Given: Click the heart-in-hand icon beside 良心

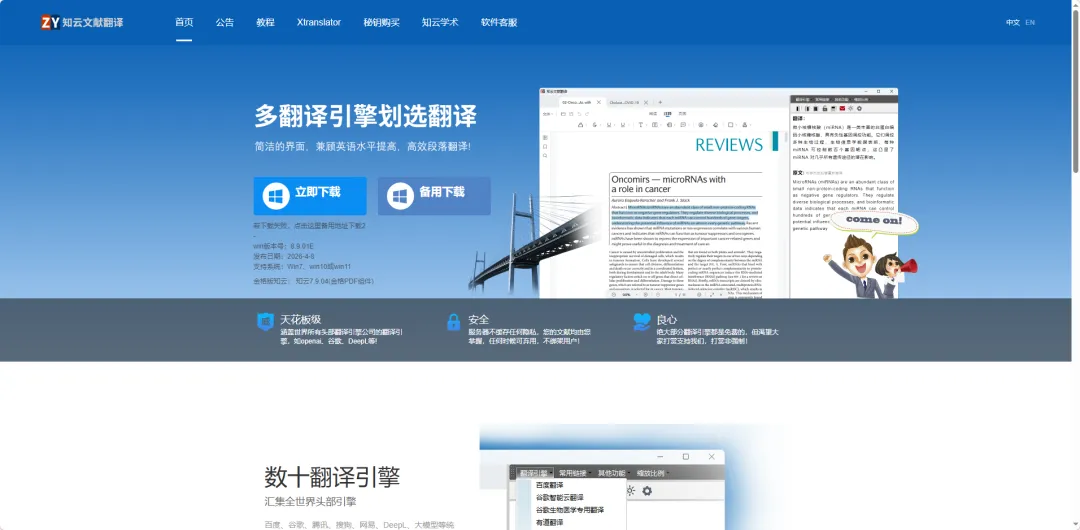Looking at the screenshot, I should [642, 321].
